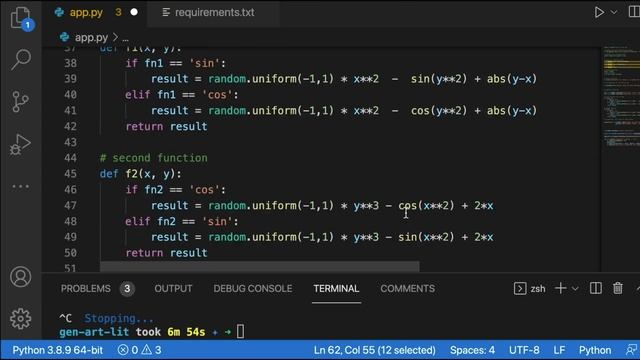The image size is (640, 360).
Task: Change end of line sequence LF
Action: (x=559, y=350)
